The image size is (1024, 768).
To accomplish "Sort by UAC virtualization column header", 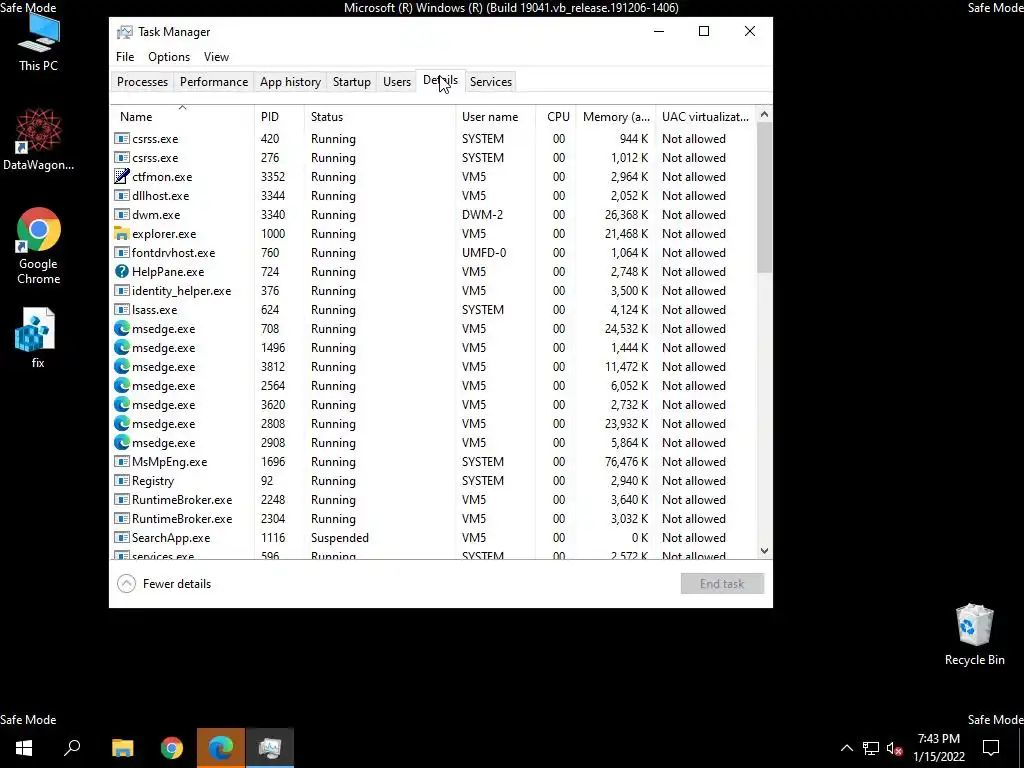I will click(x=706, y=116).
